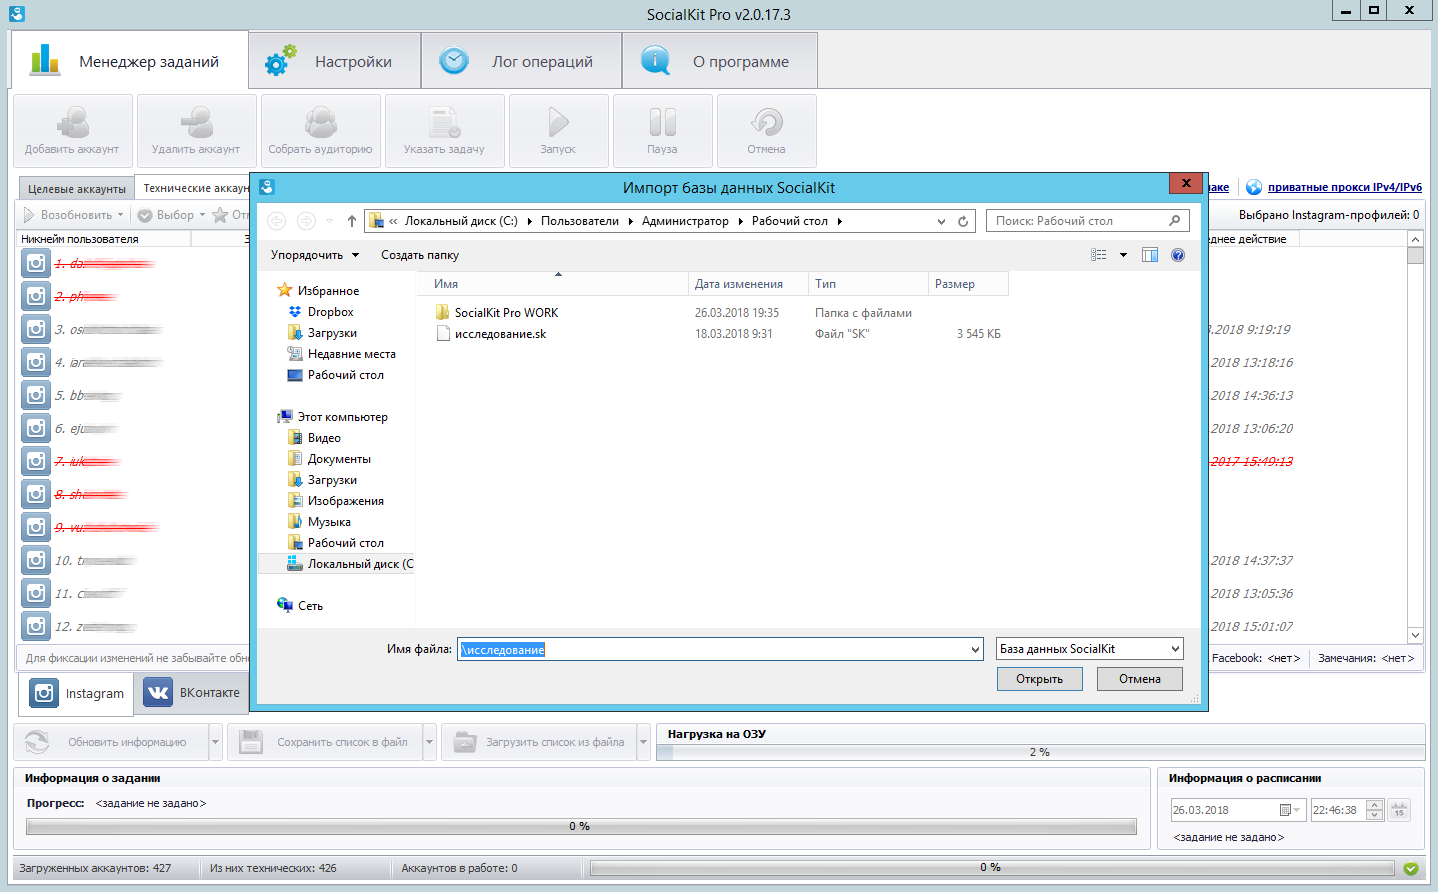Viewport: 1438px width, 892px height.
Task: Expand the Сохранить список в файл dropdown arrow
Action: [x=430, y=742]
